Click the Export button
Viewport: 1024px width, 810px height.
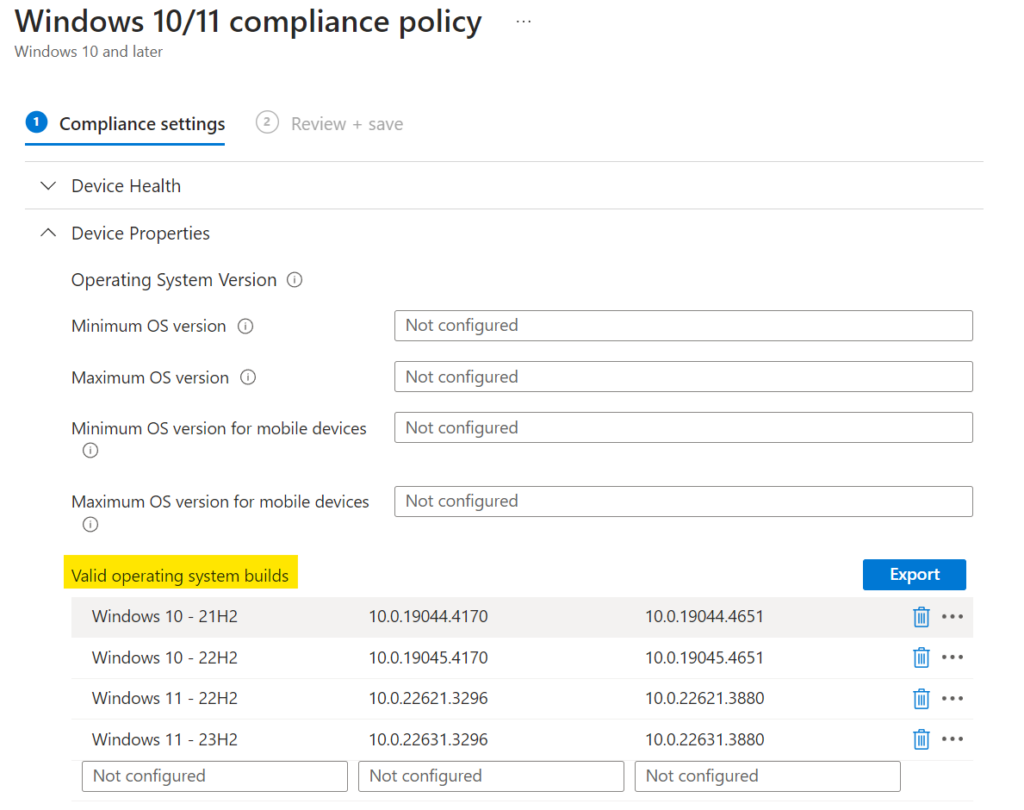[x=913, y=574]
